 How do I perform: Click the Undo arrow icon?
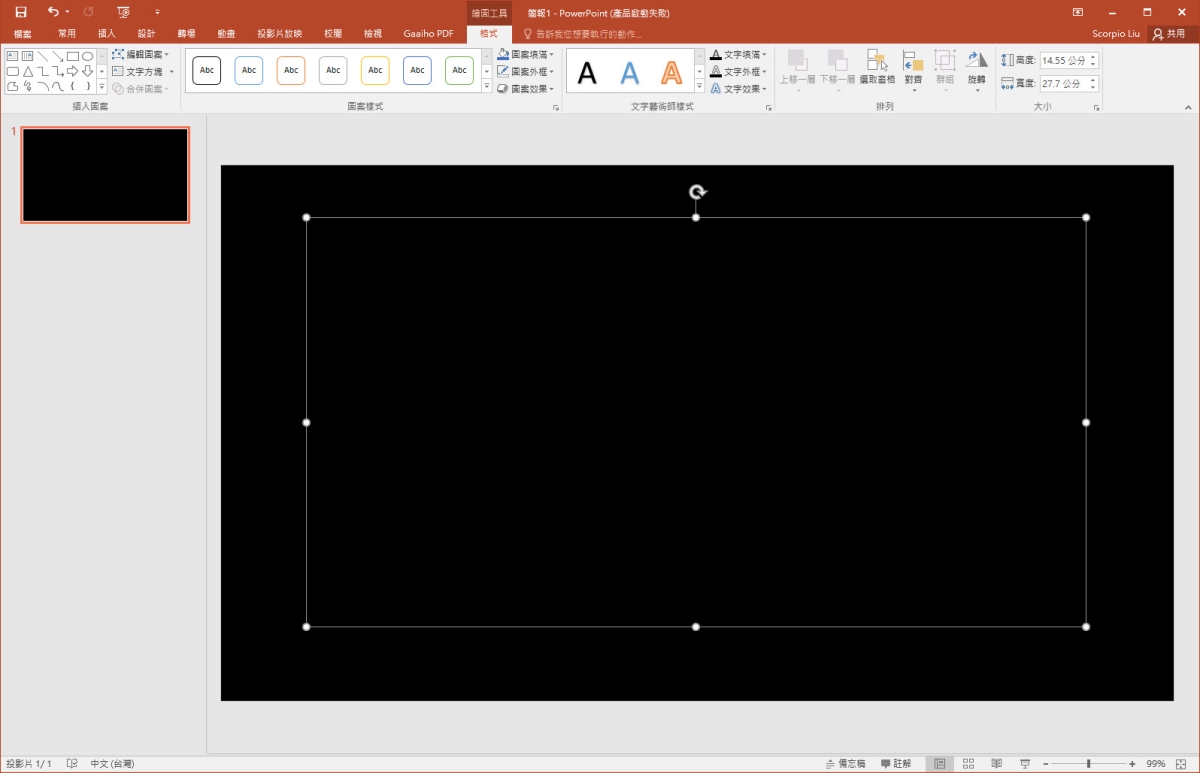coord(53,12)
